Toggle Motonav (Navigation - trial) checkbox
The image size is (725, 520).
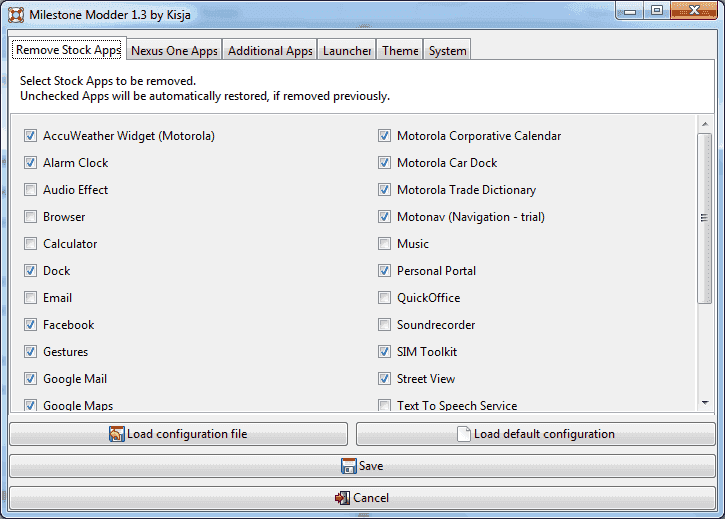coord(384,217)
